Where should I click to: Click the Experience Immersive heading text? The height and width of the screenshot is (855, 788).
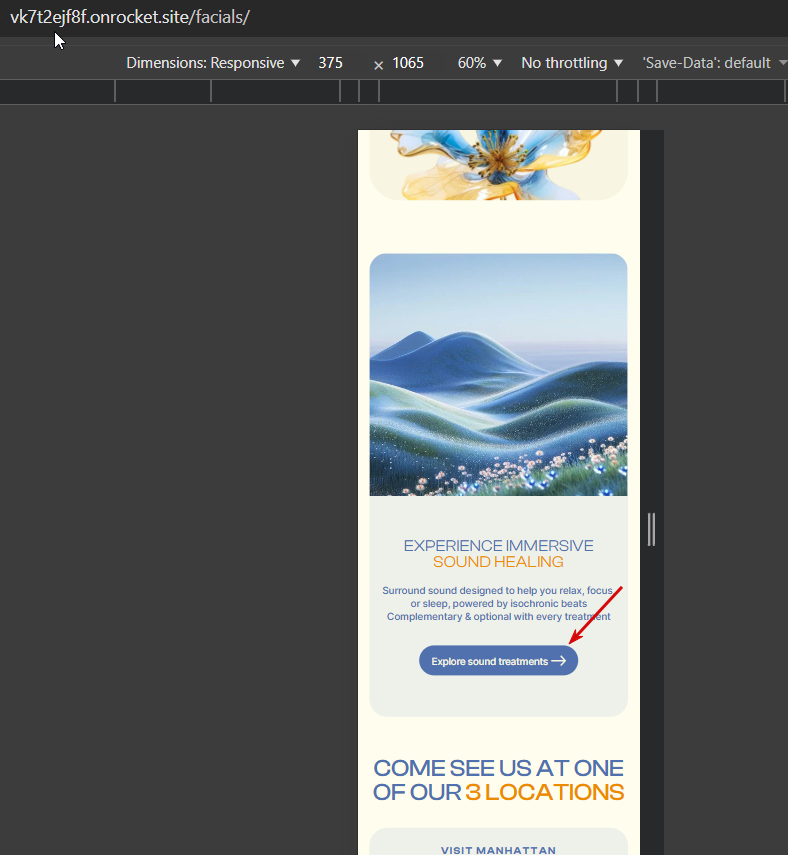click(498, 546)
